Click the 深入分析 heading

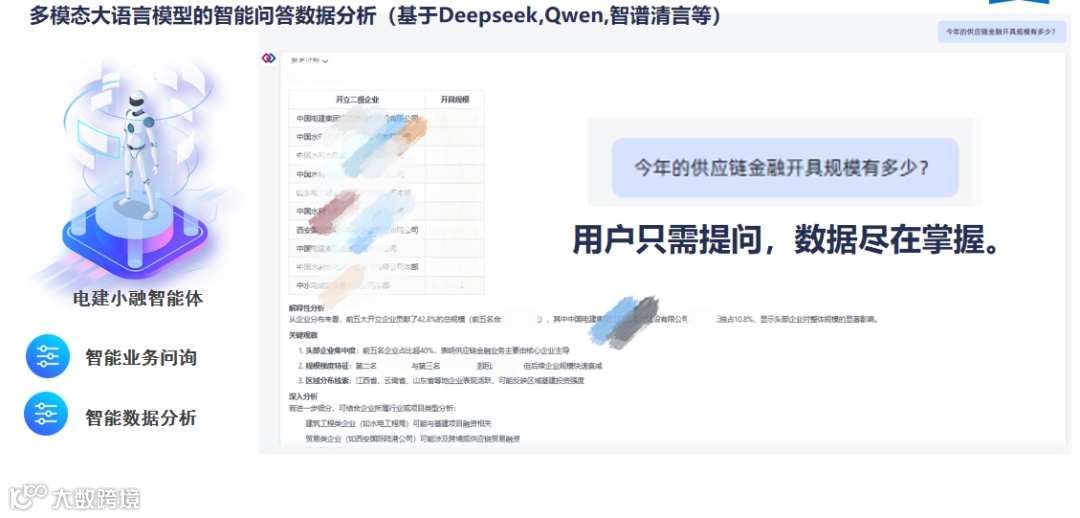pos(303,396)
